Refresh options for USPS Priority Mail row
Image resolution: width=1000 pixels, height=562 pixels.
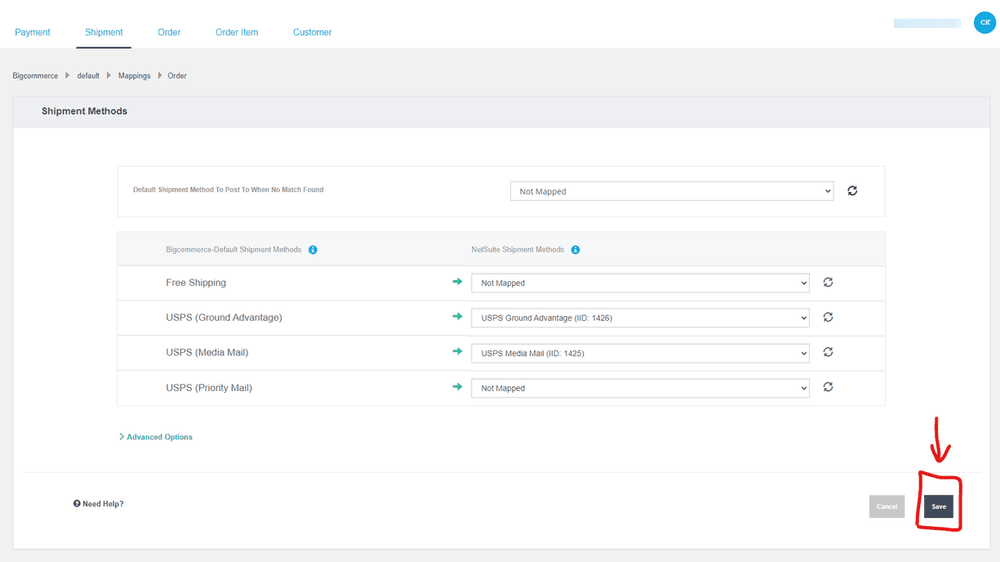tap(828, 387)
